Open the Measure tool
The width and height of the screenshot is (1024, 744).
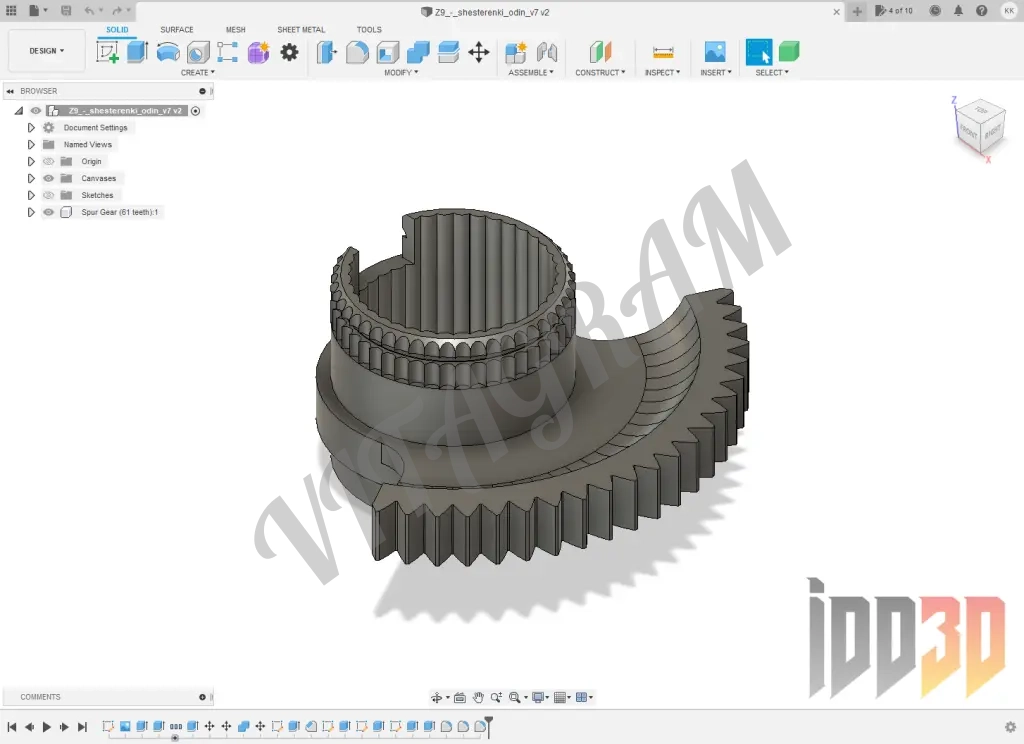coord(662,52)
